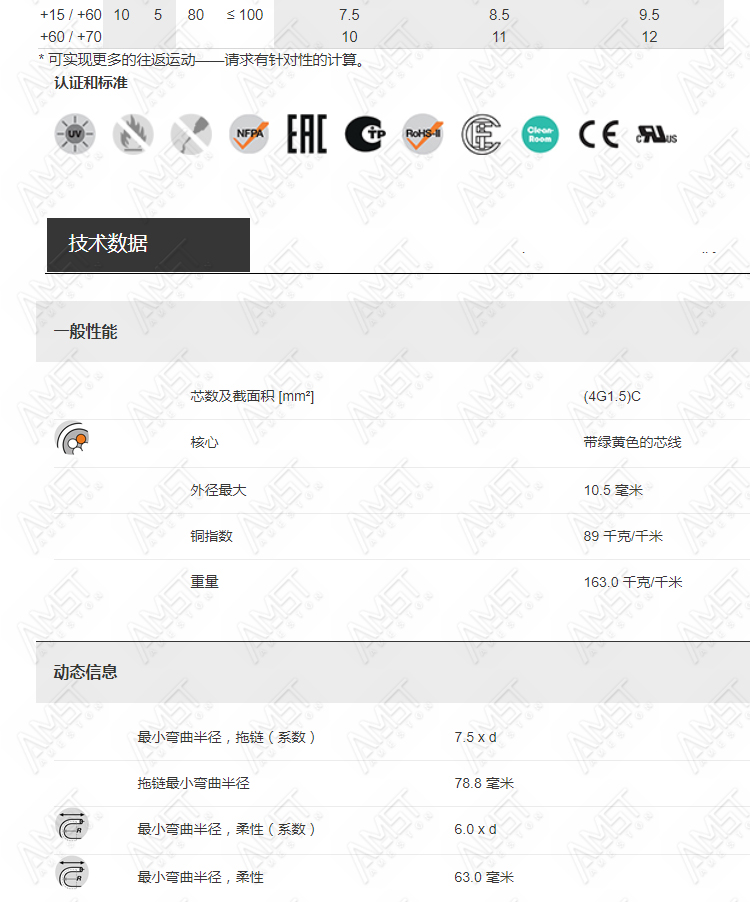
Task: Click the UV resistance certification icon
Action: (x=75, y=134)
